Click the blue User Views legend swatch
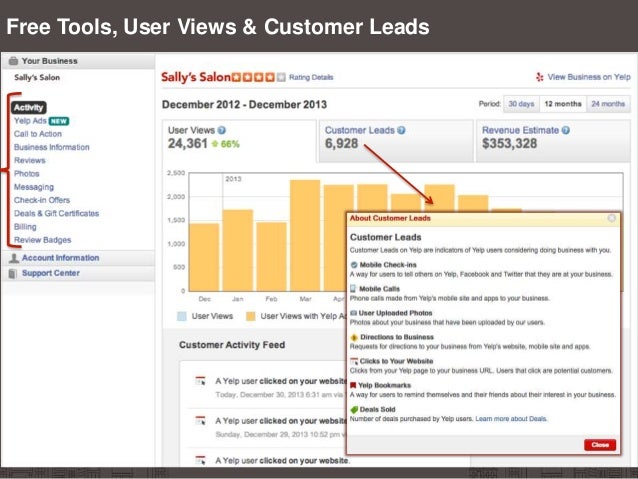Image resolution: width=638 pixels, height=479 pixels. (x=182, y=316)
